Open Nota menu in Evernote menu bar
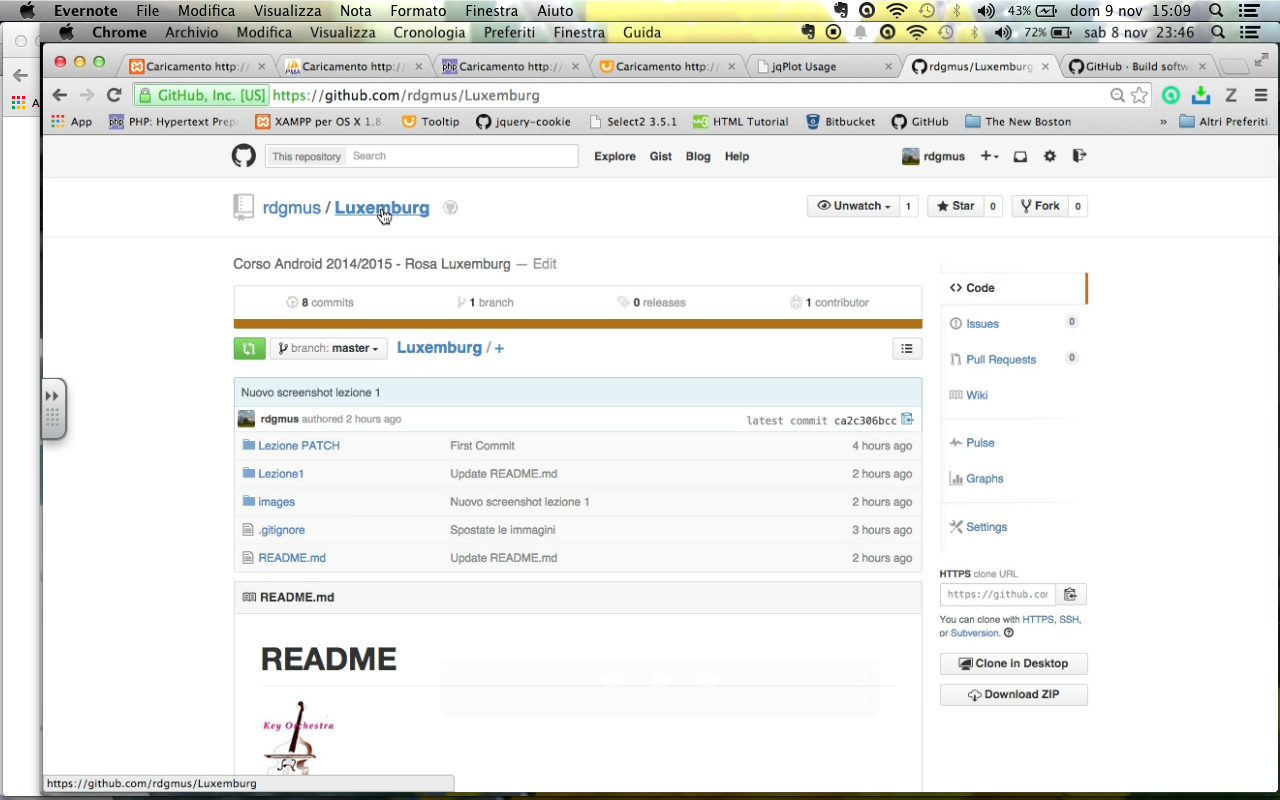 tap(355, 11)
